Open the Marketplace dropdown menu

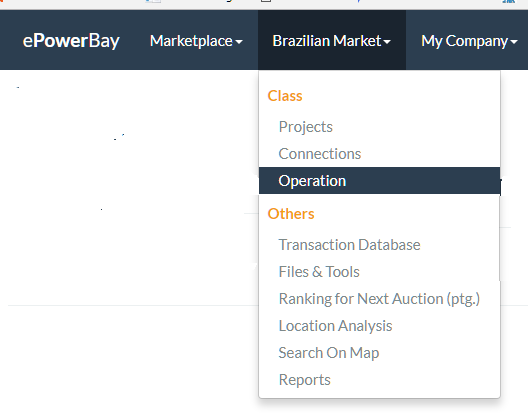196,41
